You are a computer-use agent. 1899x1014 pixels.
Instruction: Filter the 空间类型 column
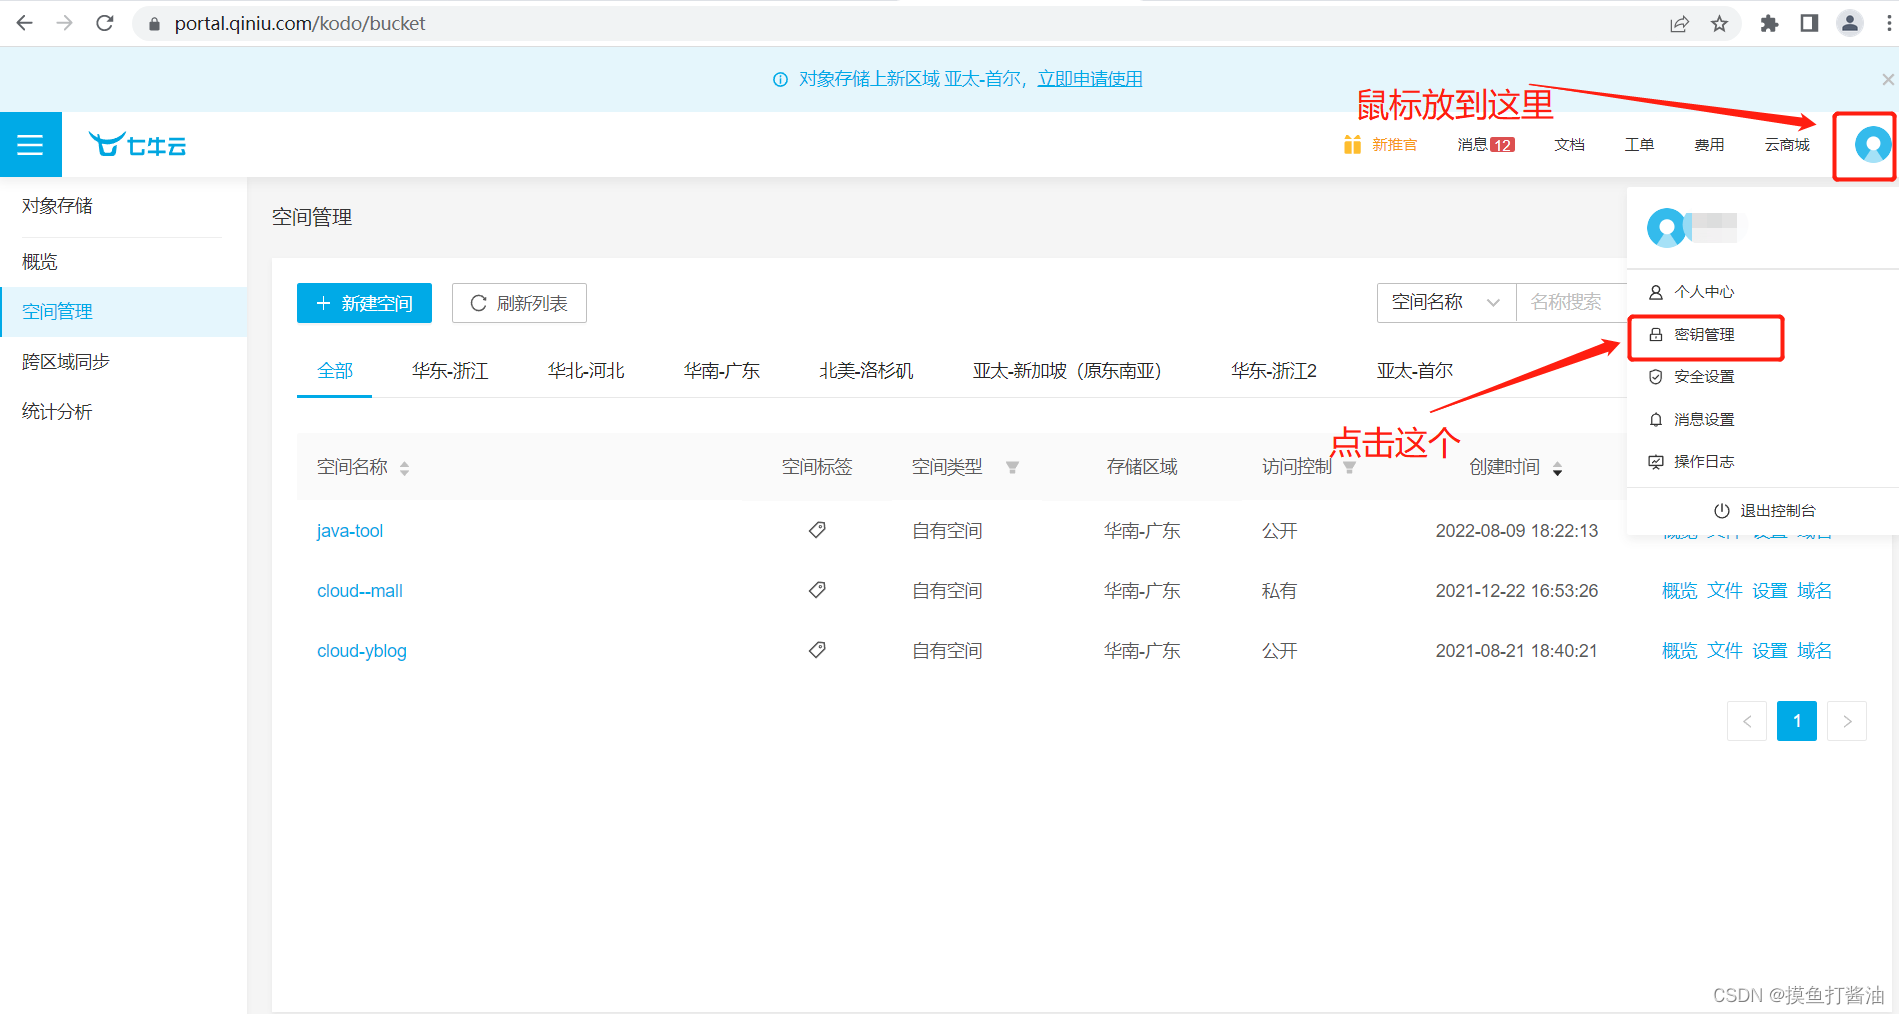(1012, 467)
